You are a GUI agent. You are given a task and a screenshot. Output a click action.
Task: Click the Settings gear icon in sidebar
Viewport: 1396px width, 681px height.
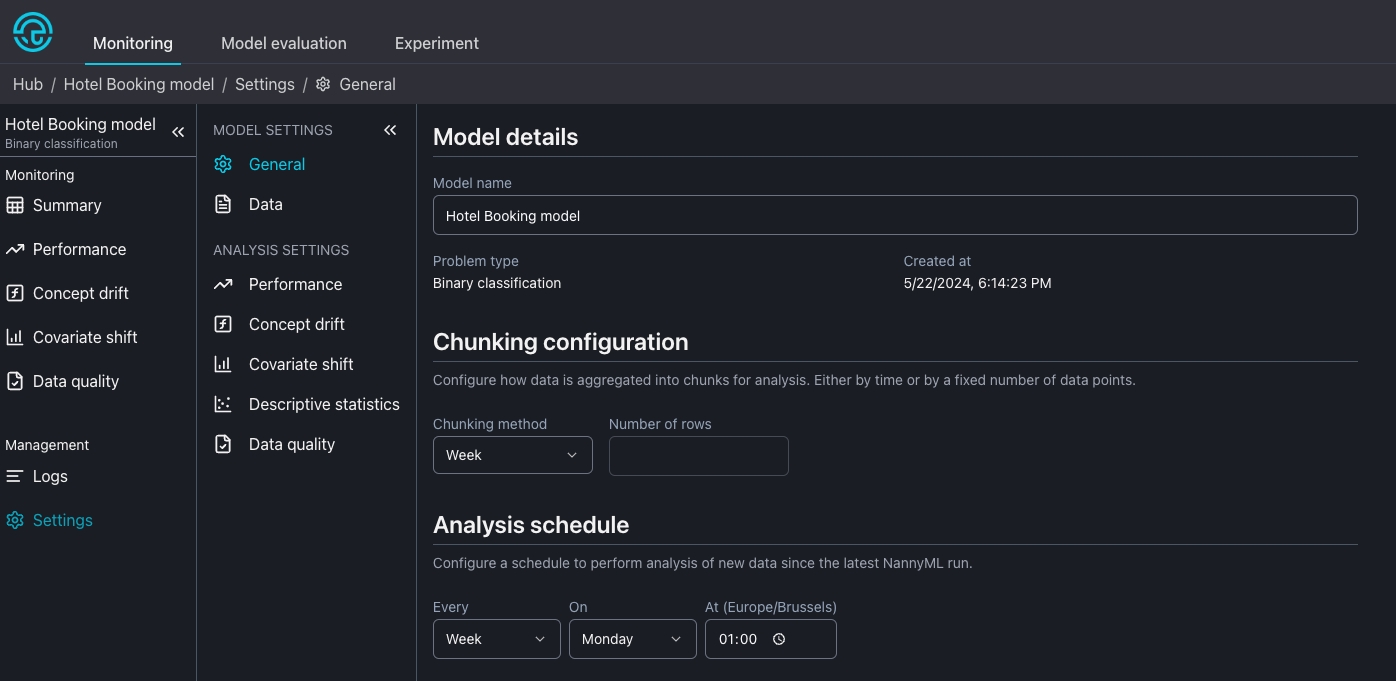tap(15, 520)
